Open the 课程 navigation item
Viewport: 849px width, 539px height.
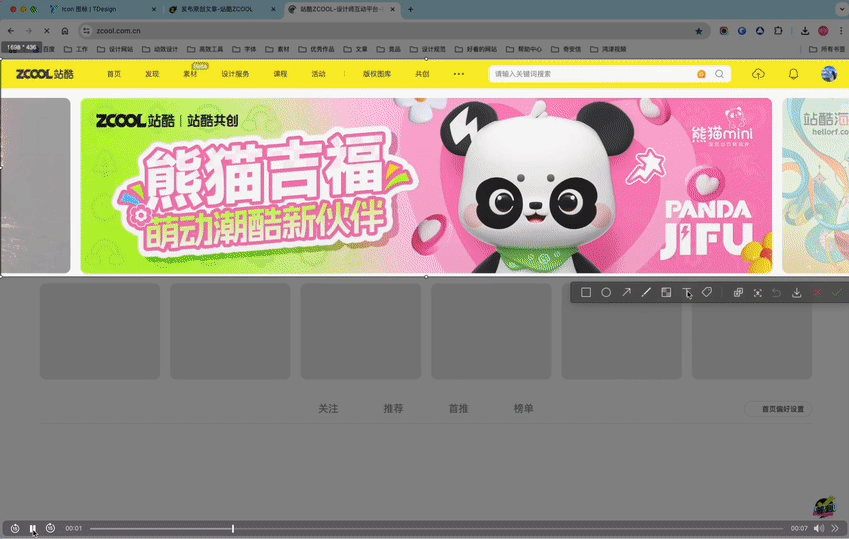pos(280,74)
